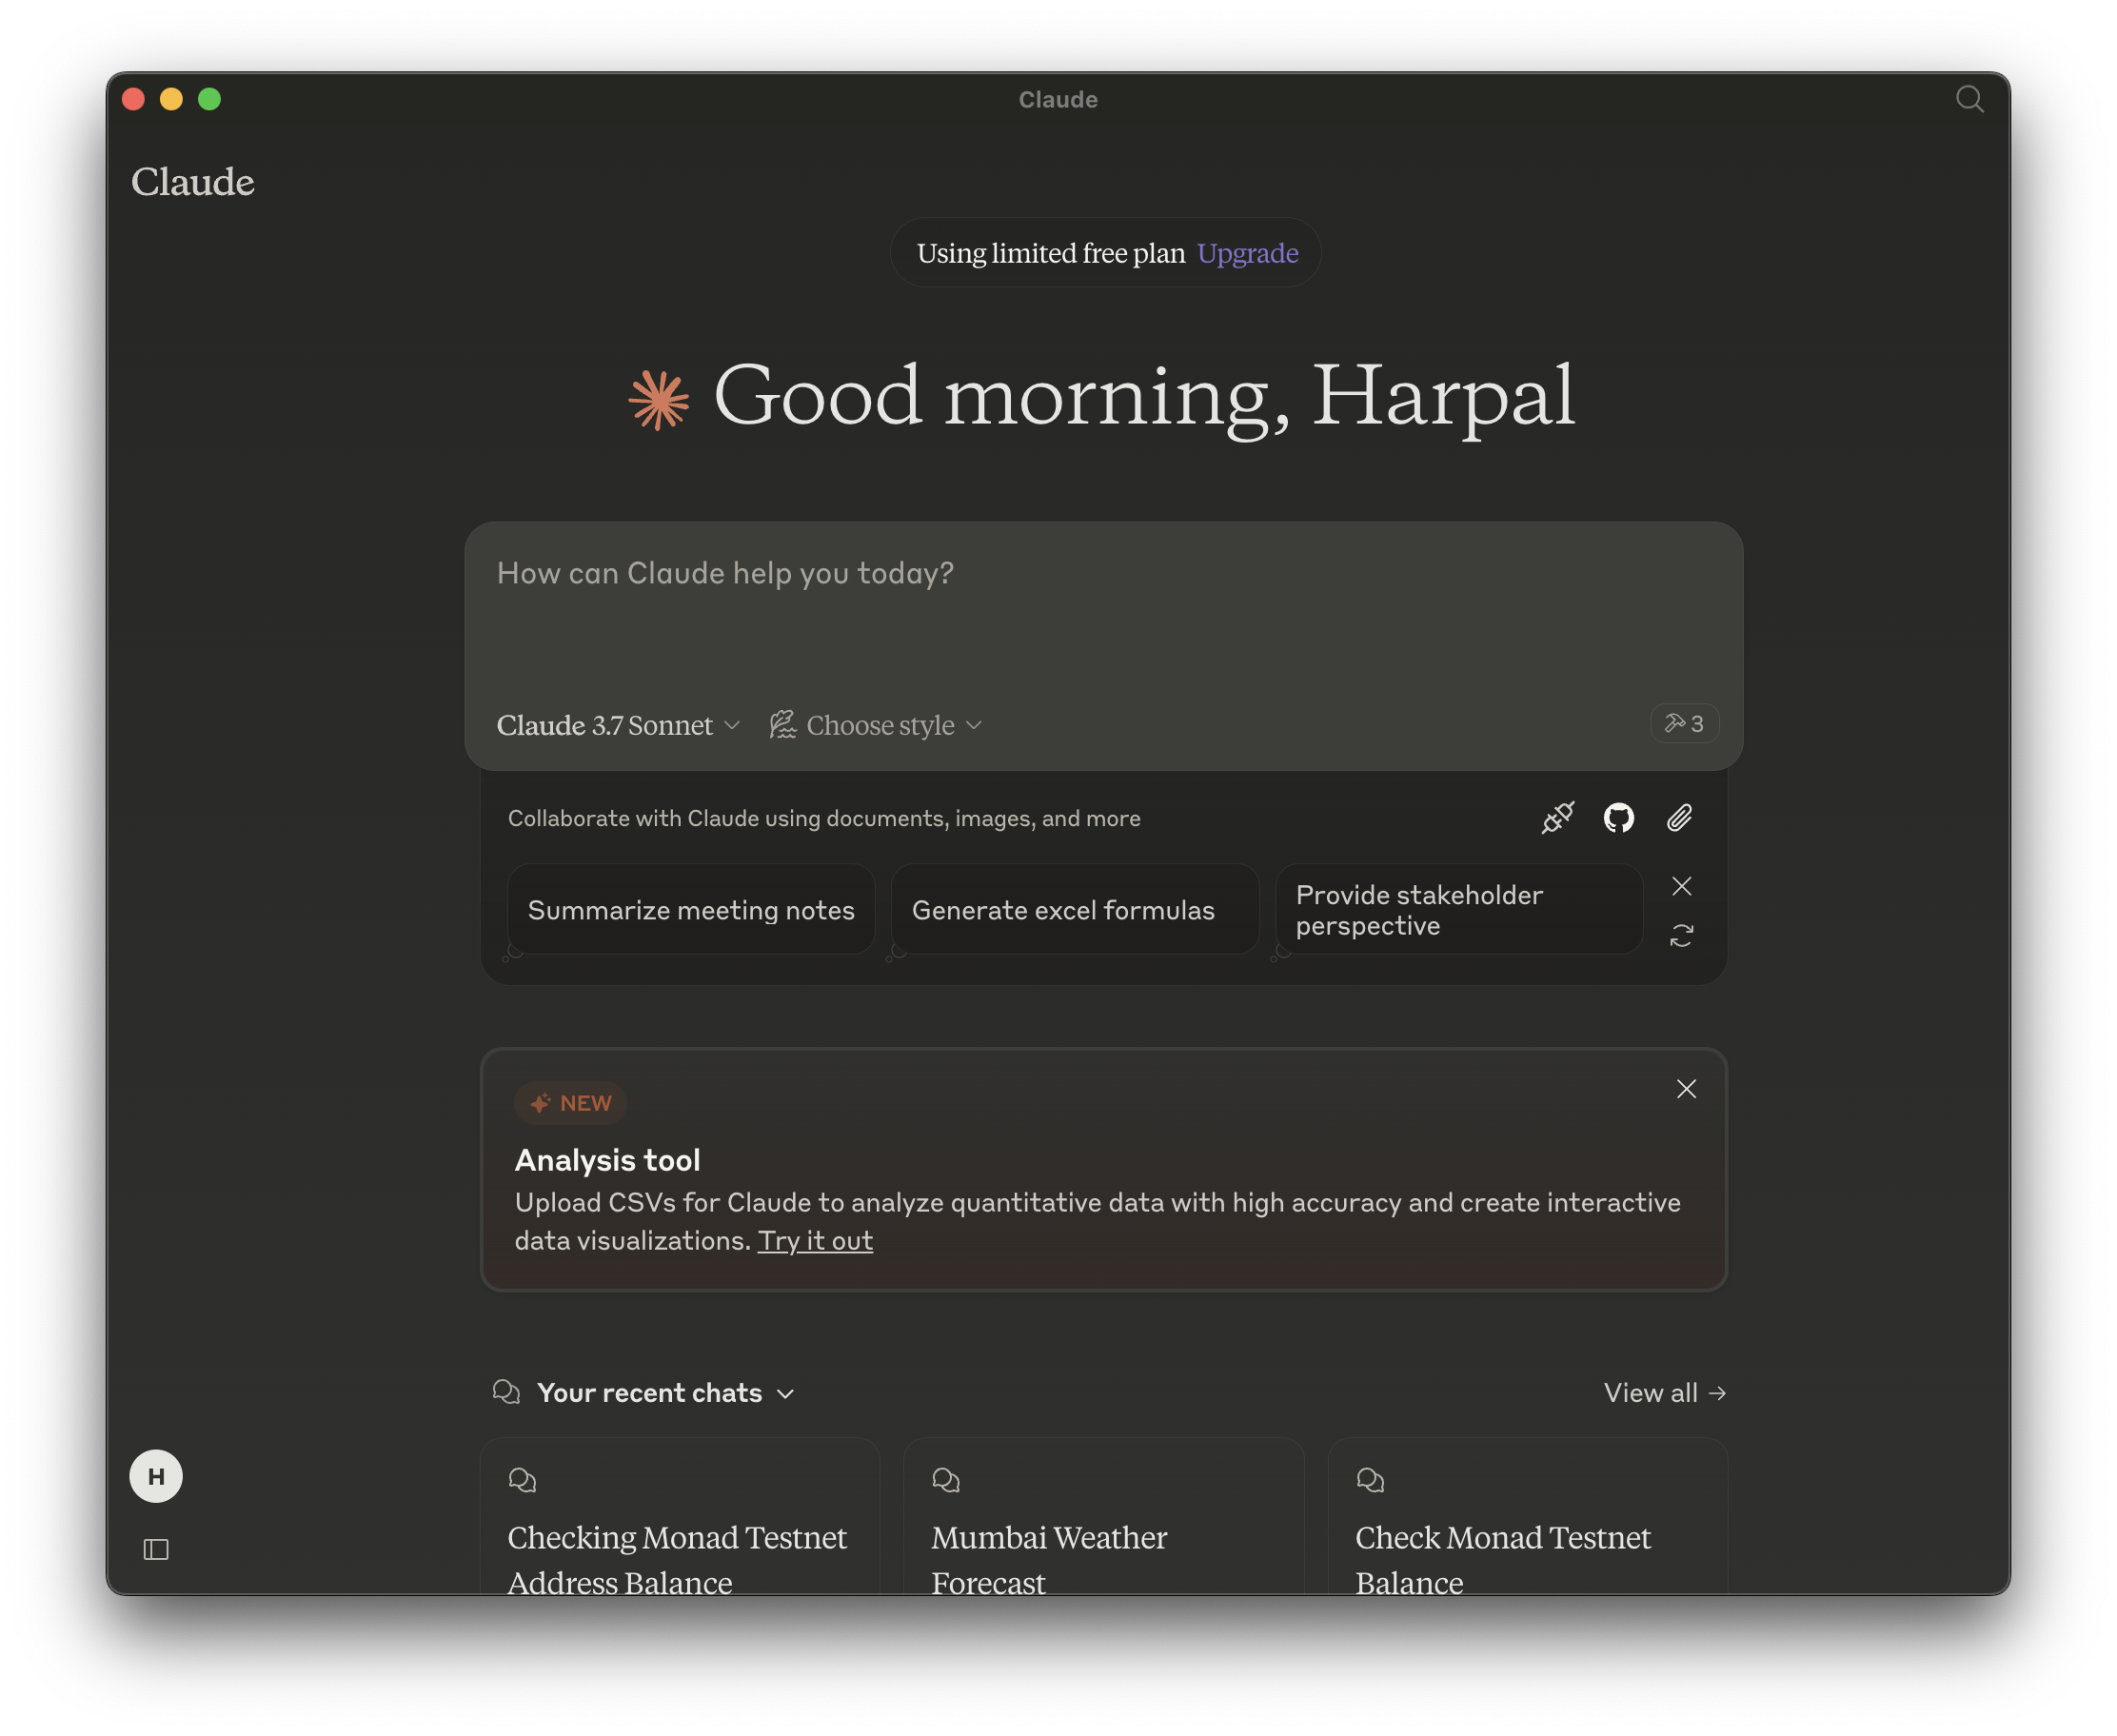
Task: Click the plug connector integrations icon
Action: click(1557, 818)
